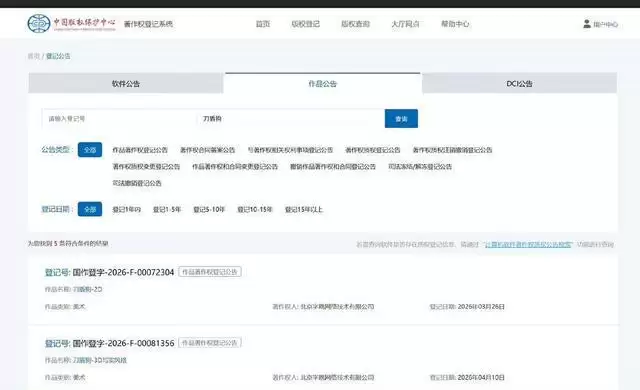Switch to the DCI公告 tab

click(x=519, y=84)
